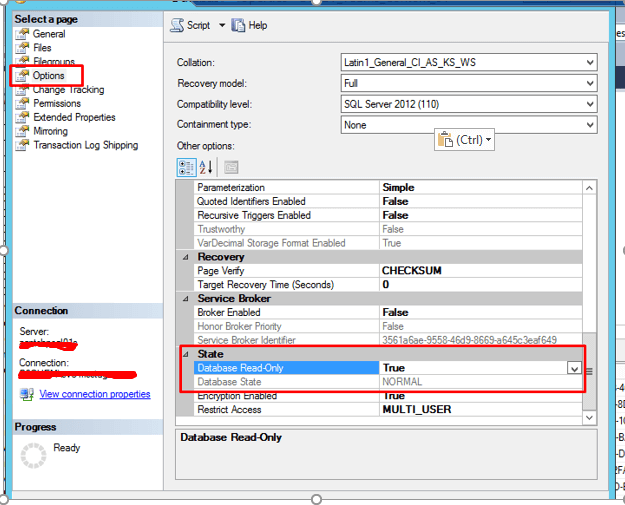Open the Containment type dropdown
This screenshot has width=625, height=505.
pyautogui.click(x=590, y=125)
